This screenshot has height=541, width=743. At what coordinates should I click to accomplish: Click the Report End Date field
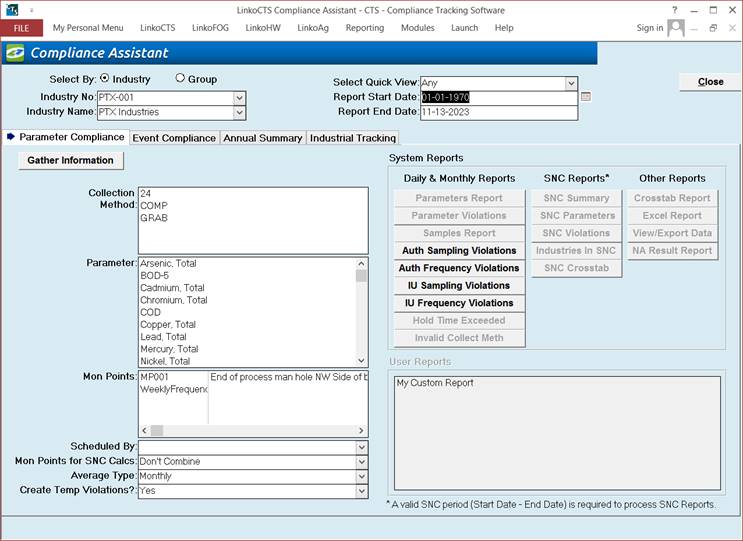pos(498,112)
